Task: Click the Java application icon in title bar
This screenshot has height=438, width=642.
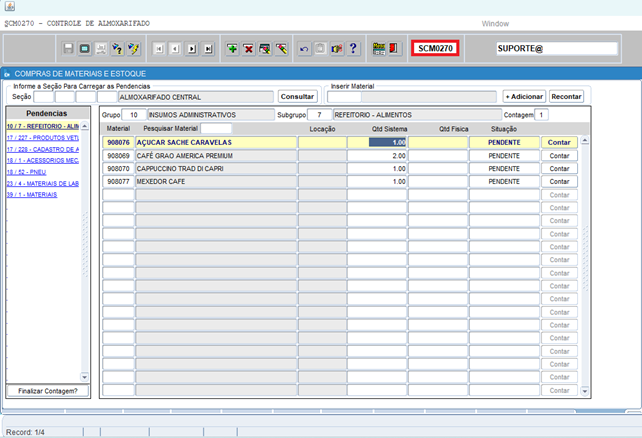Action: pyautogui.click(x=10, y=6)
